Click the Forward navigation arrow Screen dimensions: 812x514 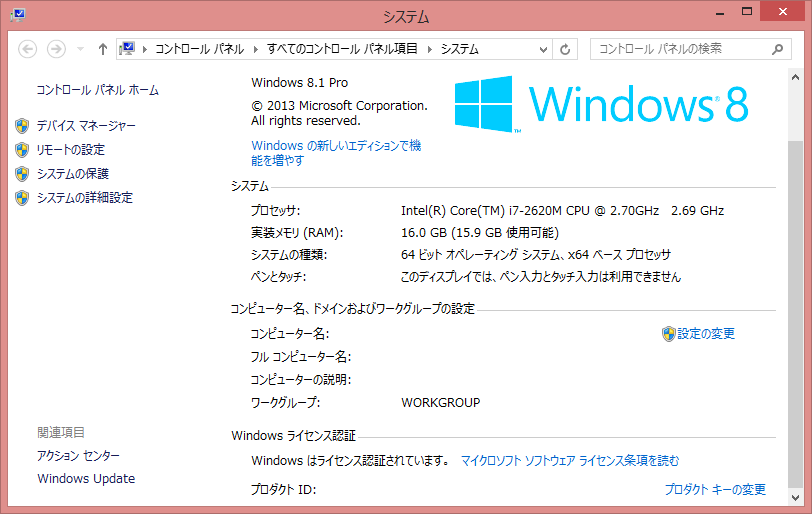57,49
